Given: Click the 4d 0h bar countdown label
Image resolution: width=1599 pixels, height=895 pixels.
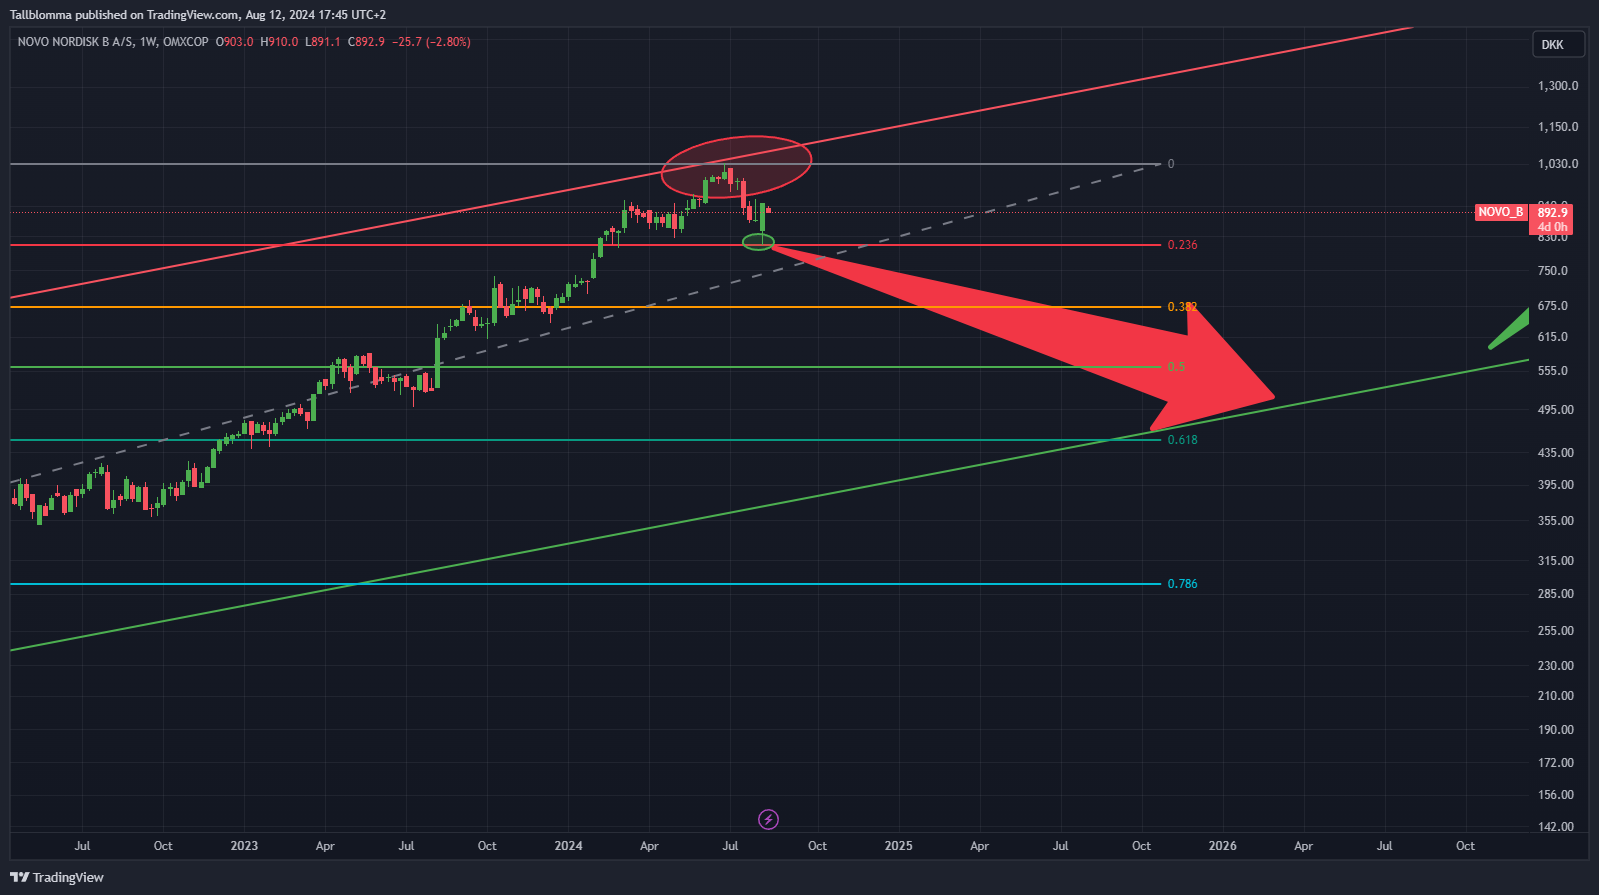Looking at the screenshot, I should 1552,227.
